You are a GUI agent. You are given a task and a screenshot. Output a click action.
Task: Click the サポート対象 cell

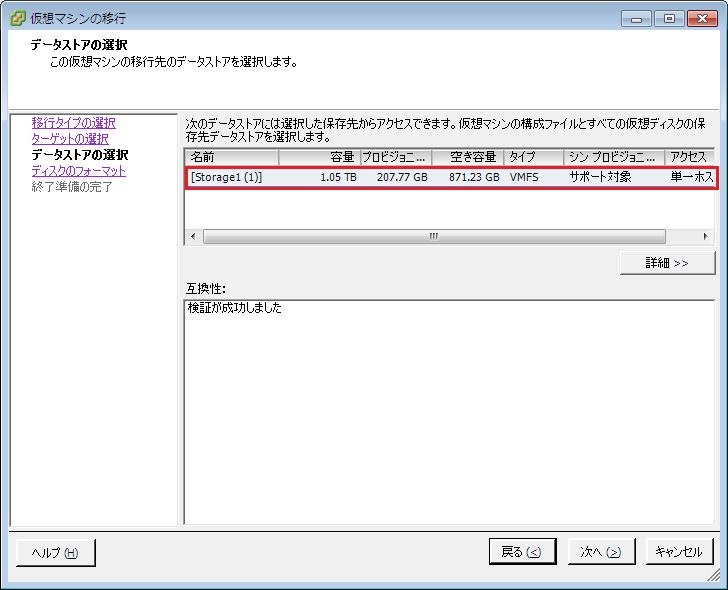click(600, 177)
